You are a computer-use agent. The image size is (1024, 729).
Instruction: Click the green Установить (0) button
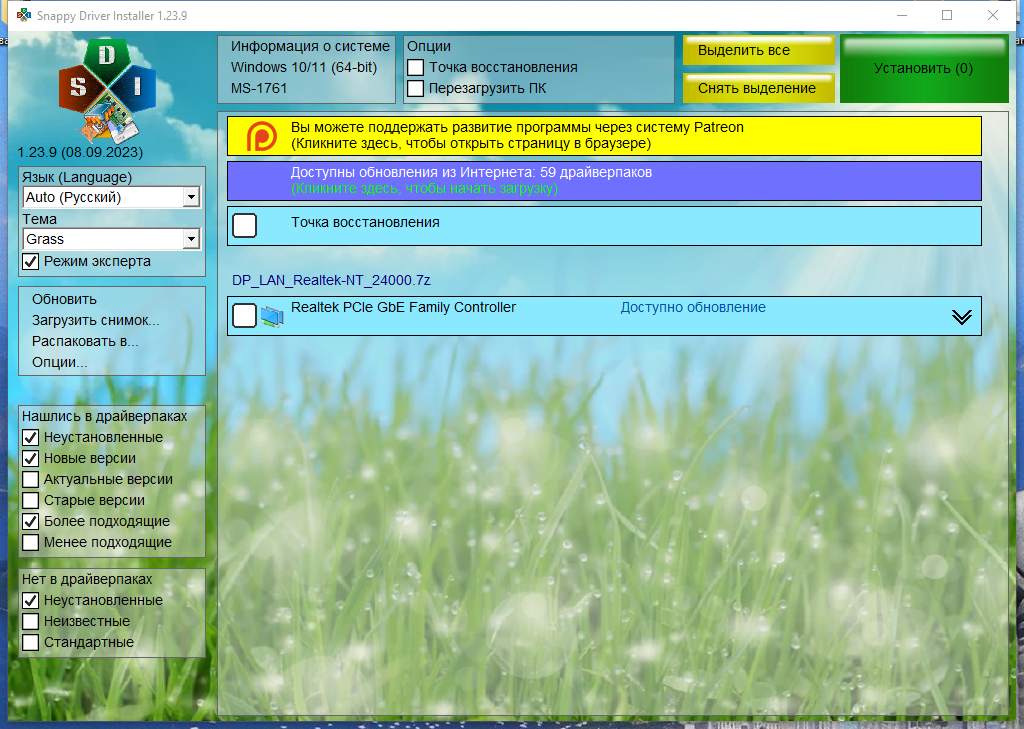point(924,69)
